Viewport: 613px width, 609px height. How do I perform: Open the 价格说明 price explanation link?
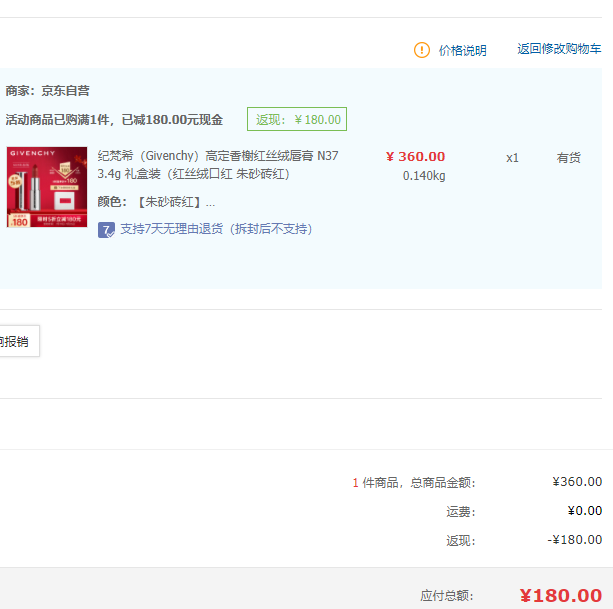tap(462, 50)
